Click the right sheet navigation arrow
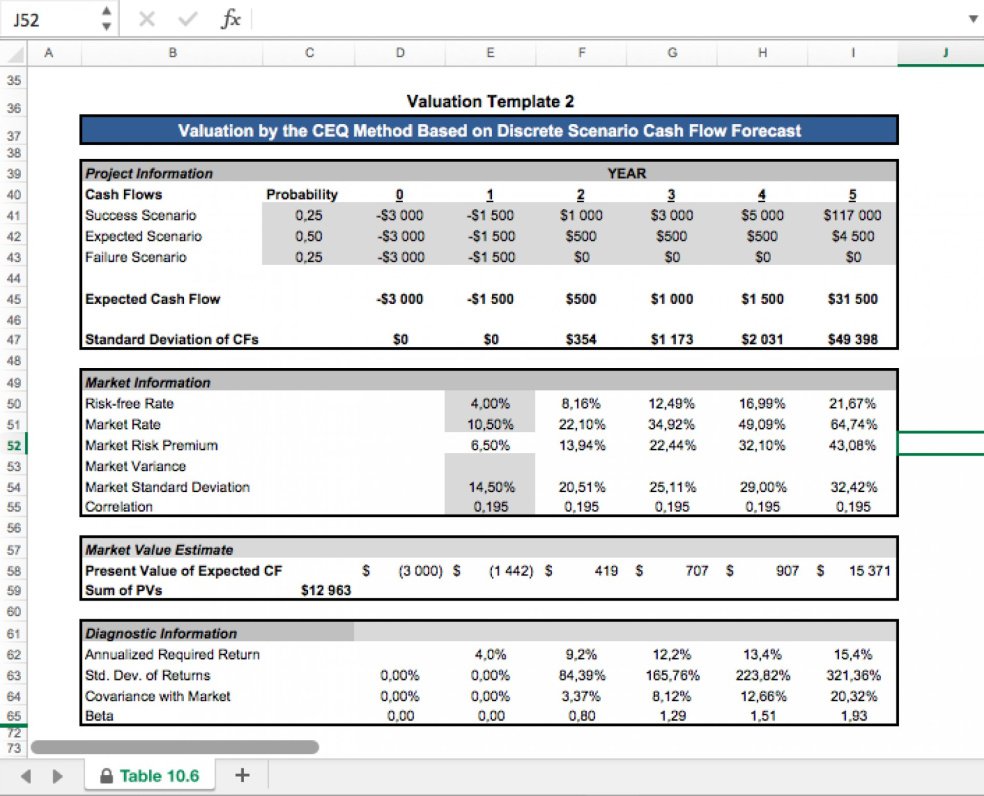The height and width of the screenshot is (796, 984). (56, 773)
